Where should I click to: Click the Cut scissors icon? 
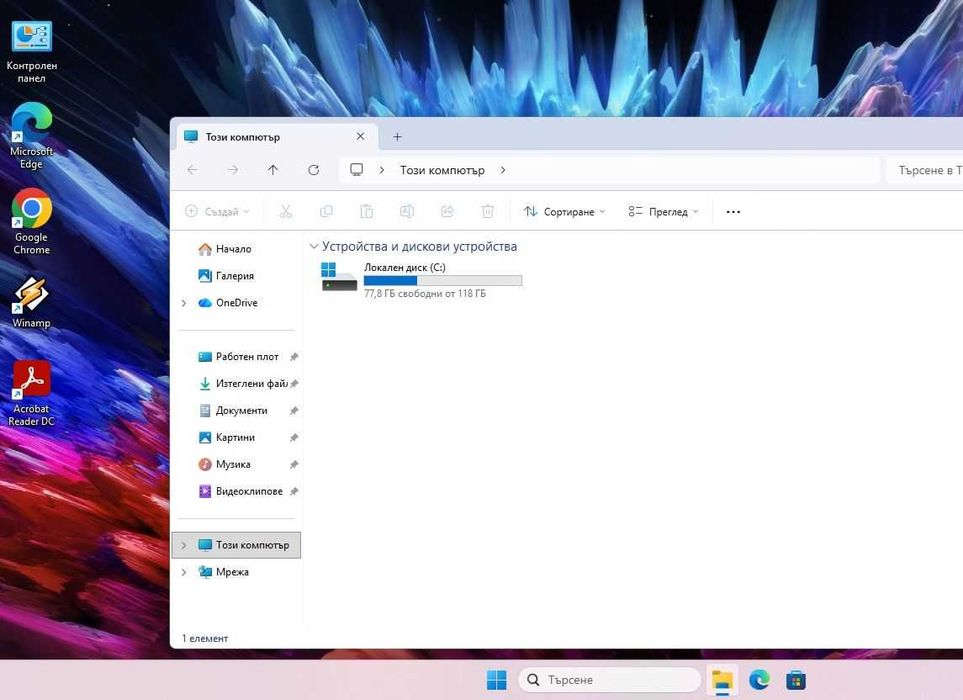pyautogui.click(x=286, y=212)
